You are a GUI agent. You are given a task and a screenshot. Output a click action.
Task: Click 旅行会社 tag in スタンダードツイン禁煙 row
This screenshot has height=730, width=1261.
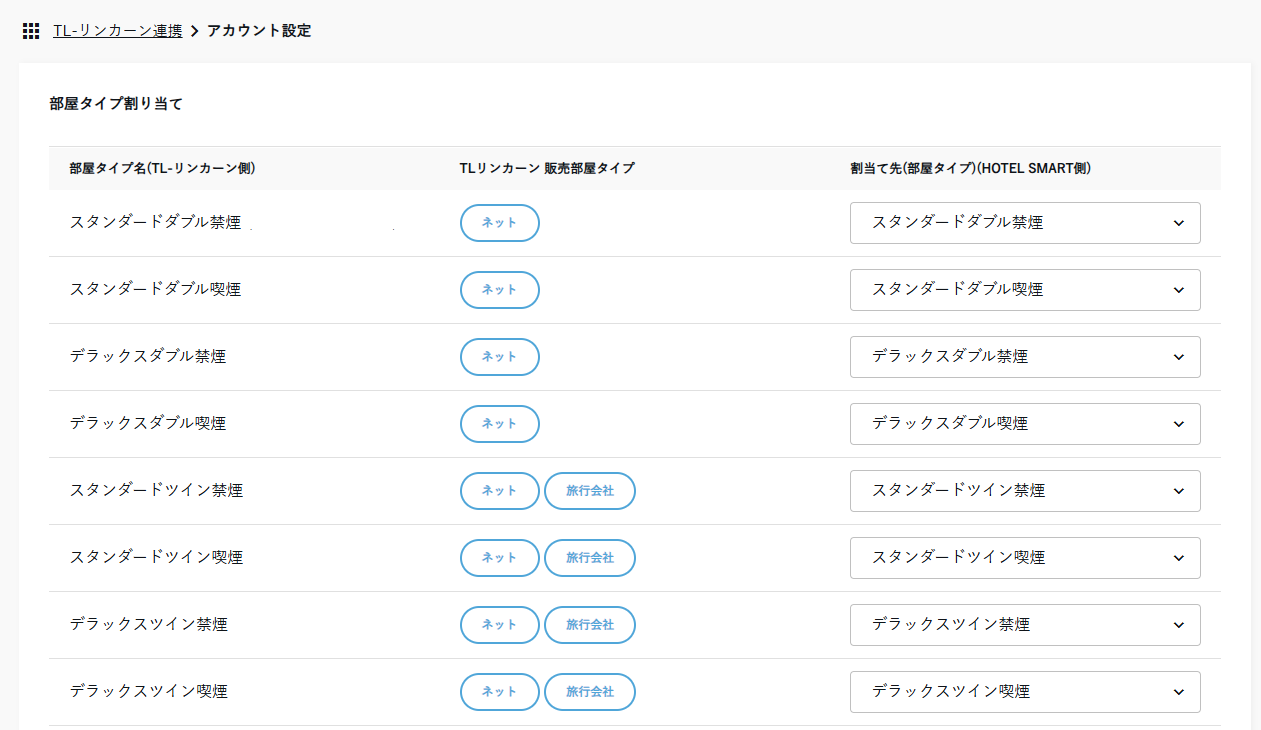coord(589,491)
